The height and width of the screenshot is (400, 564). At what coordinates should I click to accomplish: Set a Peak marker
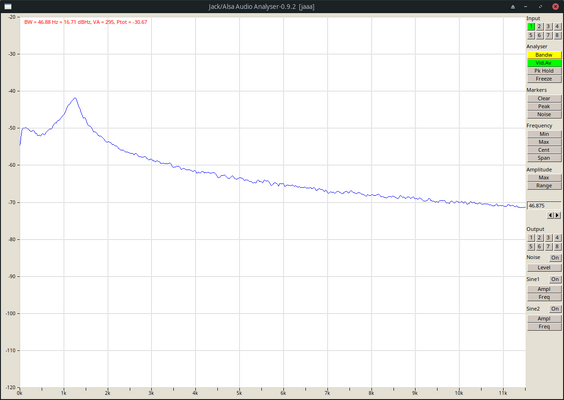click(544, 106)
